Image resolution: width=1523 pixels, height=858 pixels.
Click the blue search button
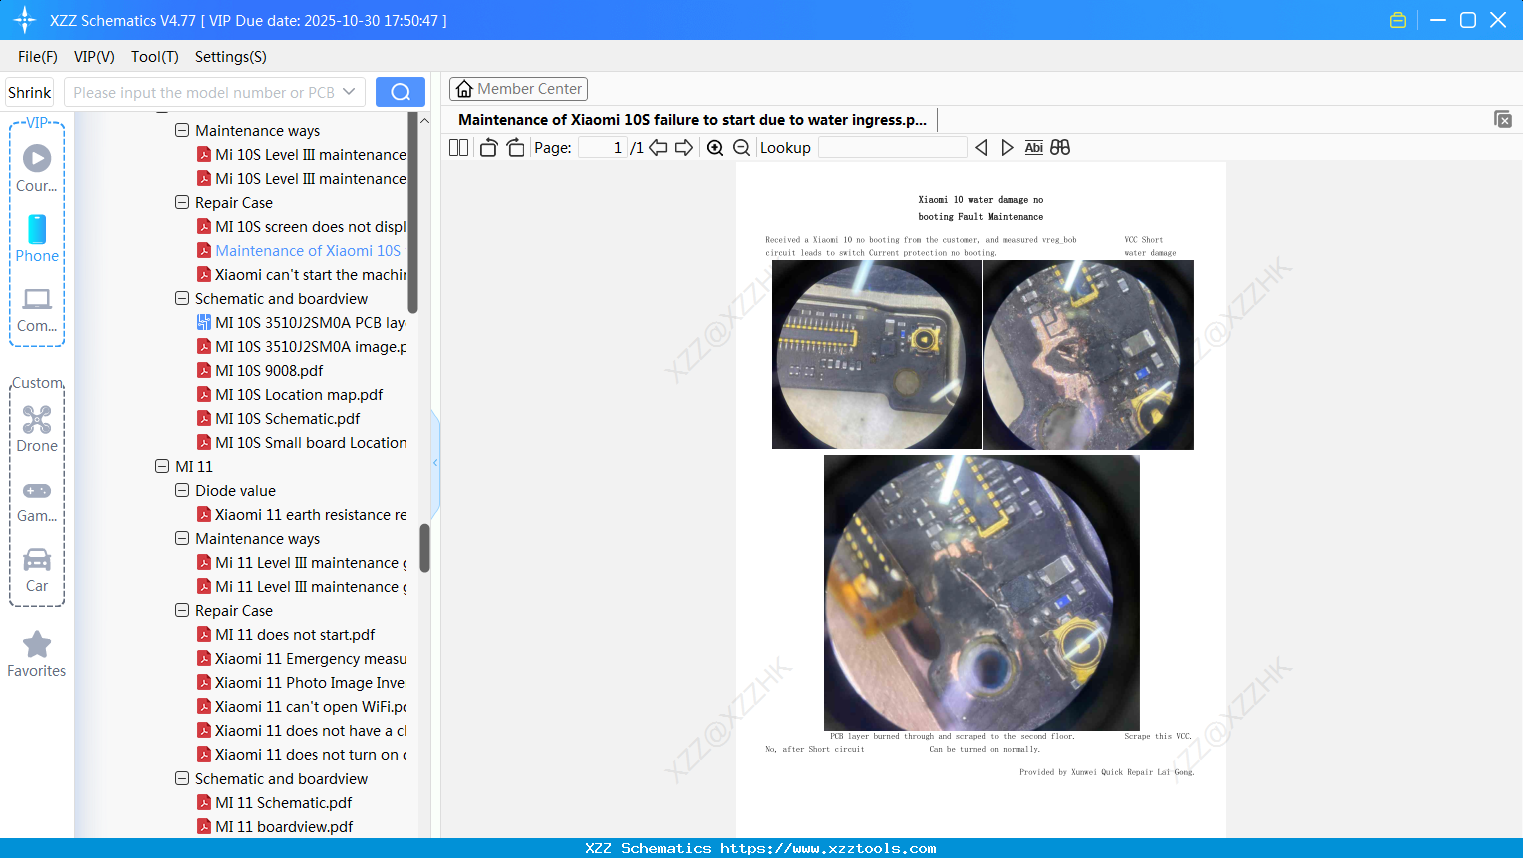(400, 92)
